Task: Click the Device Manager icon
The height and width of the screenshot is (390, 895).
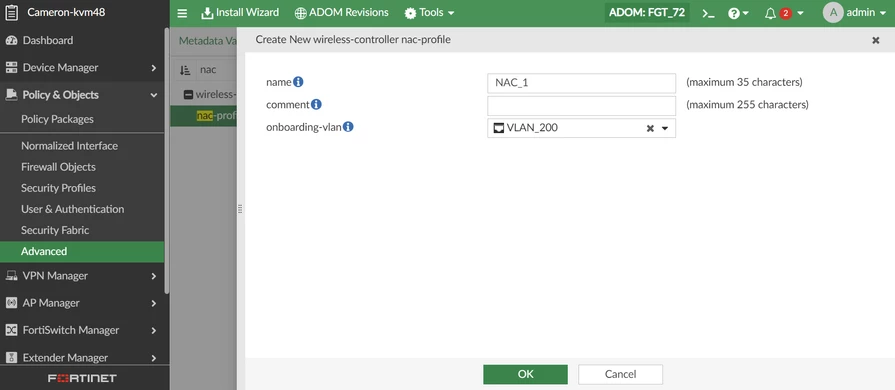Action: 11,67
